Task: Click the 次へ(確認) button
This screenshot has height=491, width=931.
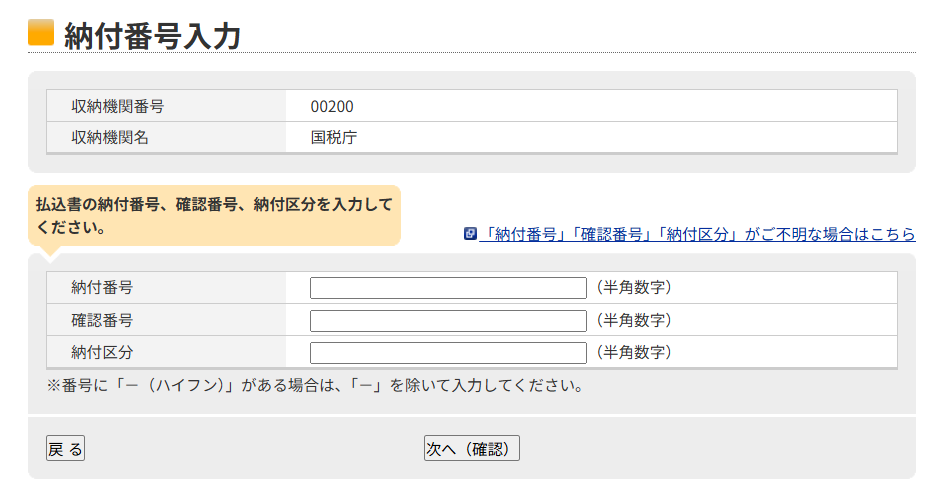Action: 471,449
